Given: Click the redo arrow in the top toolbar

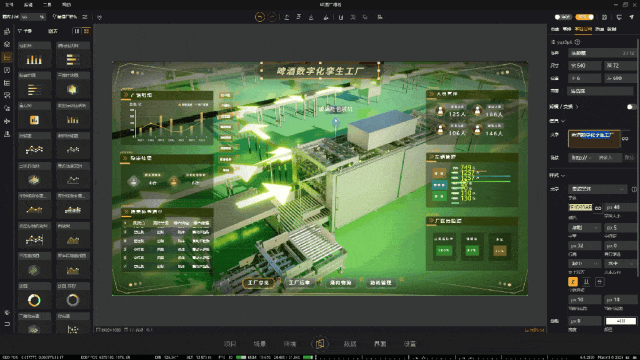Looking at the screenshot, I should [272, 17].
